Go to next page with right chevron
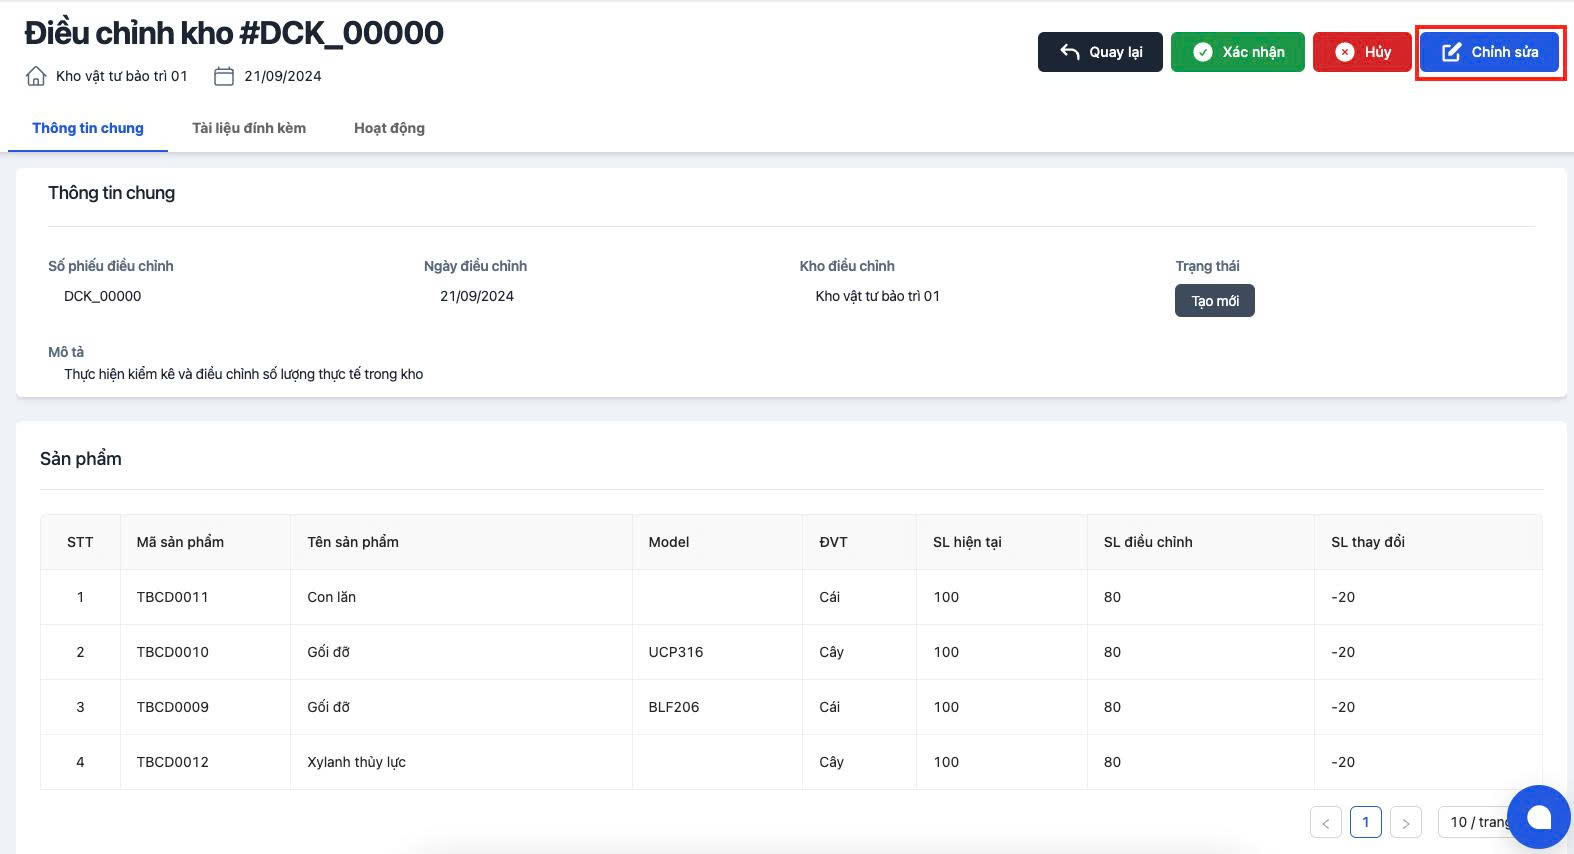This screenshot has height=854, width=1574. point(1405,822)
